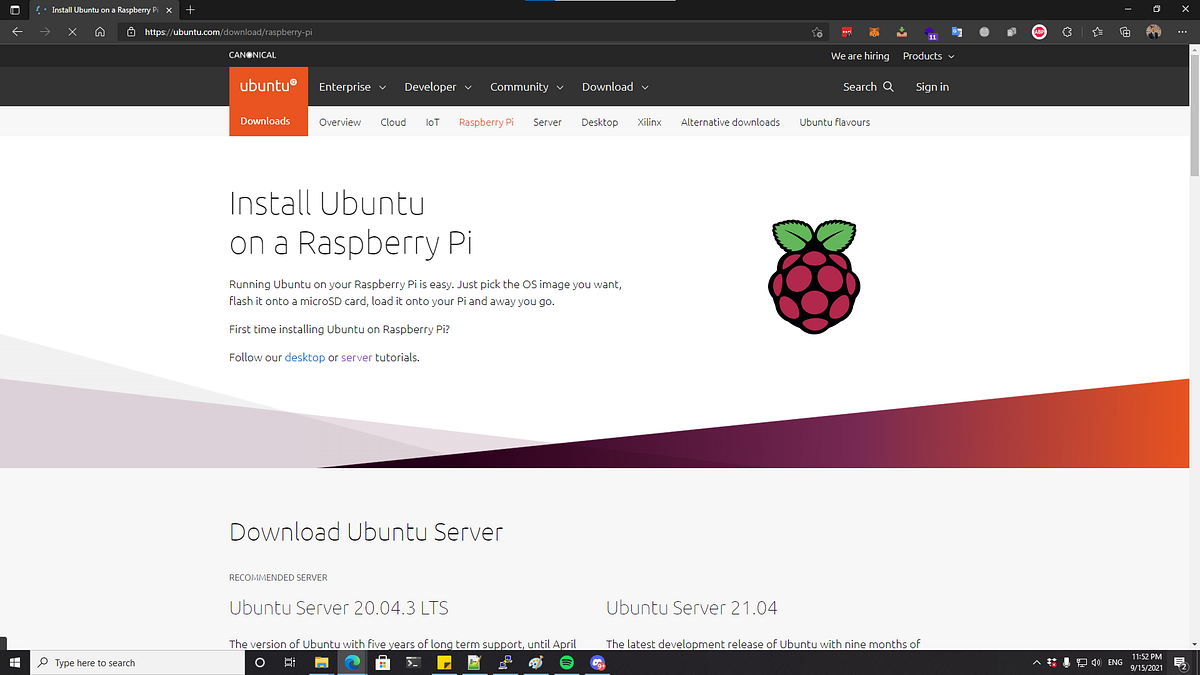1200x675 pixels.
Task: Open browser Collections
Action: [1125, 31]
